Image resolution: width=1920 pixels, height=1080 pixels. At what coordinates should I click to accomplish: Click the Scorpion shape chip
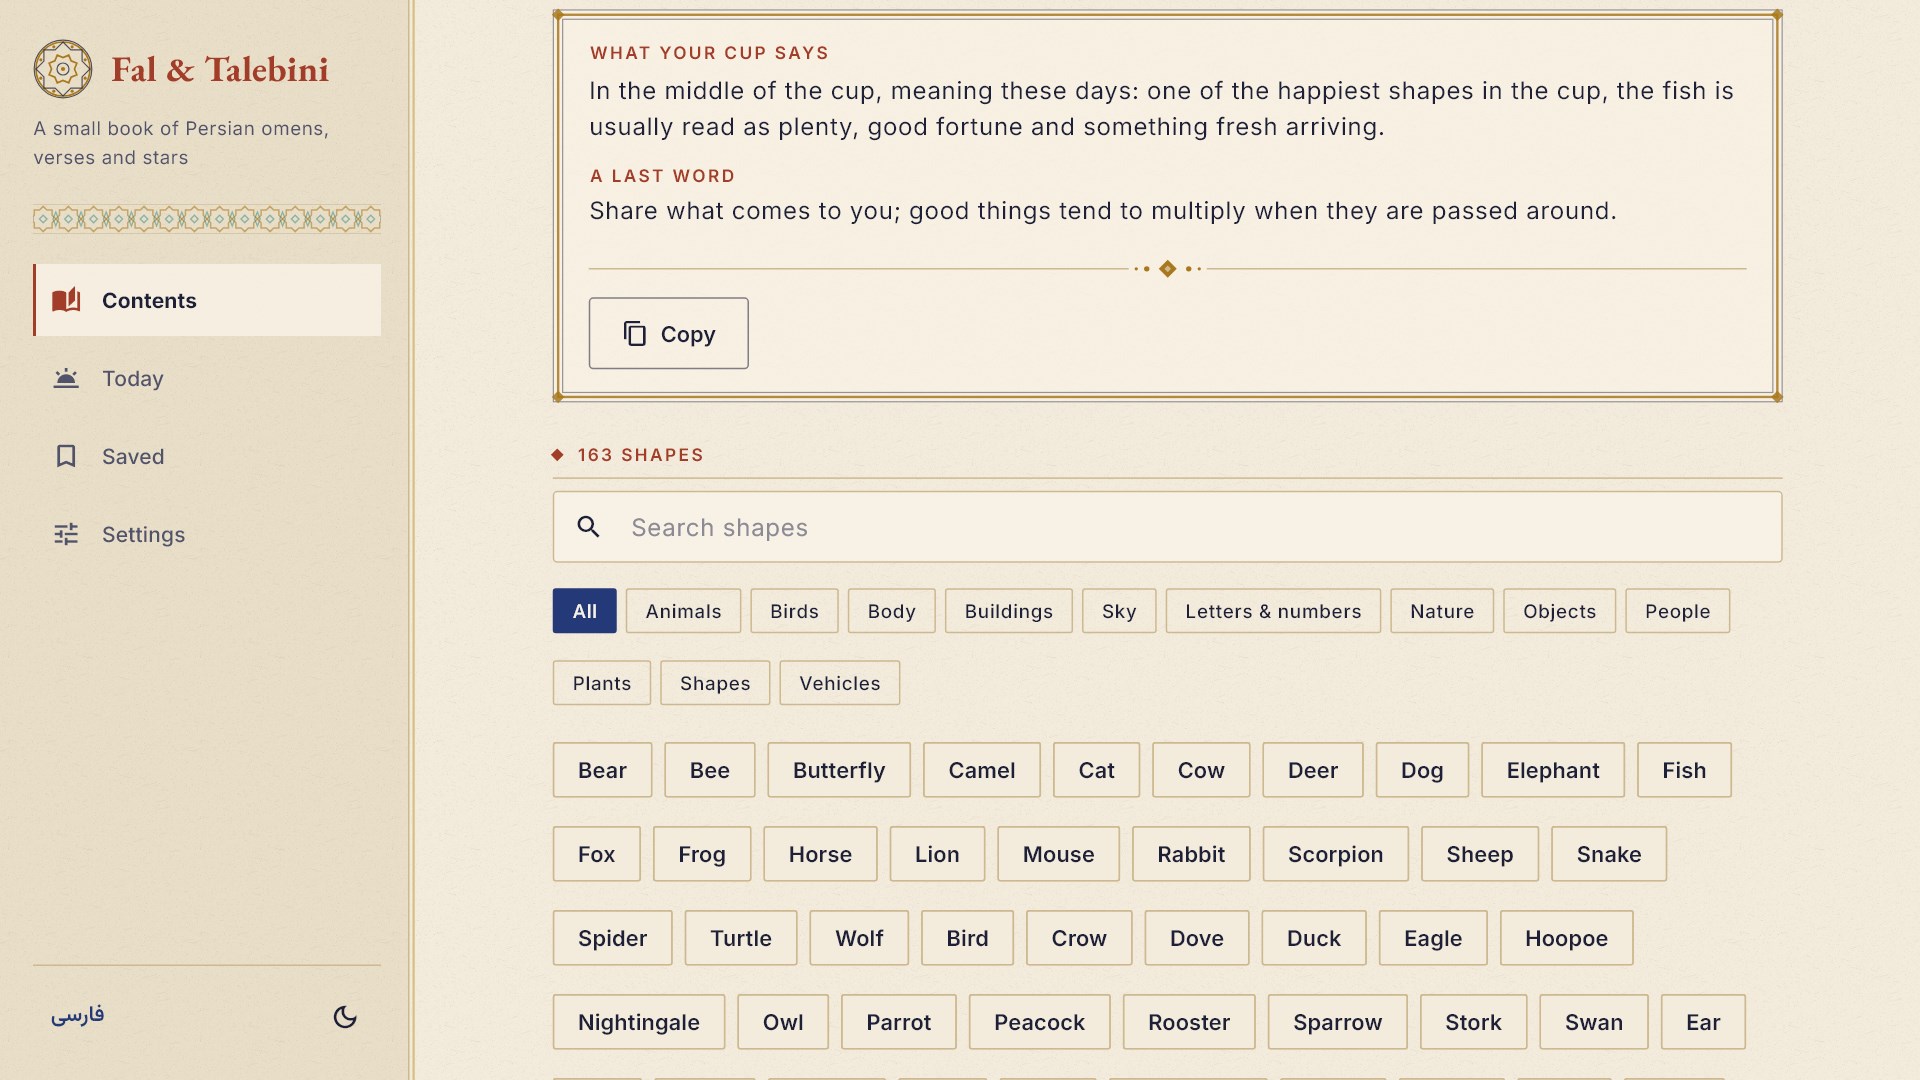point(1335,854)
